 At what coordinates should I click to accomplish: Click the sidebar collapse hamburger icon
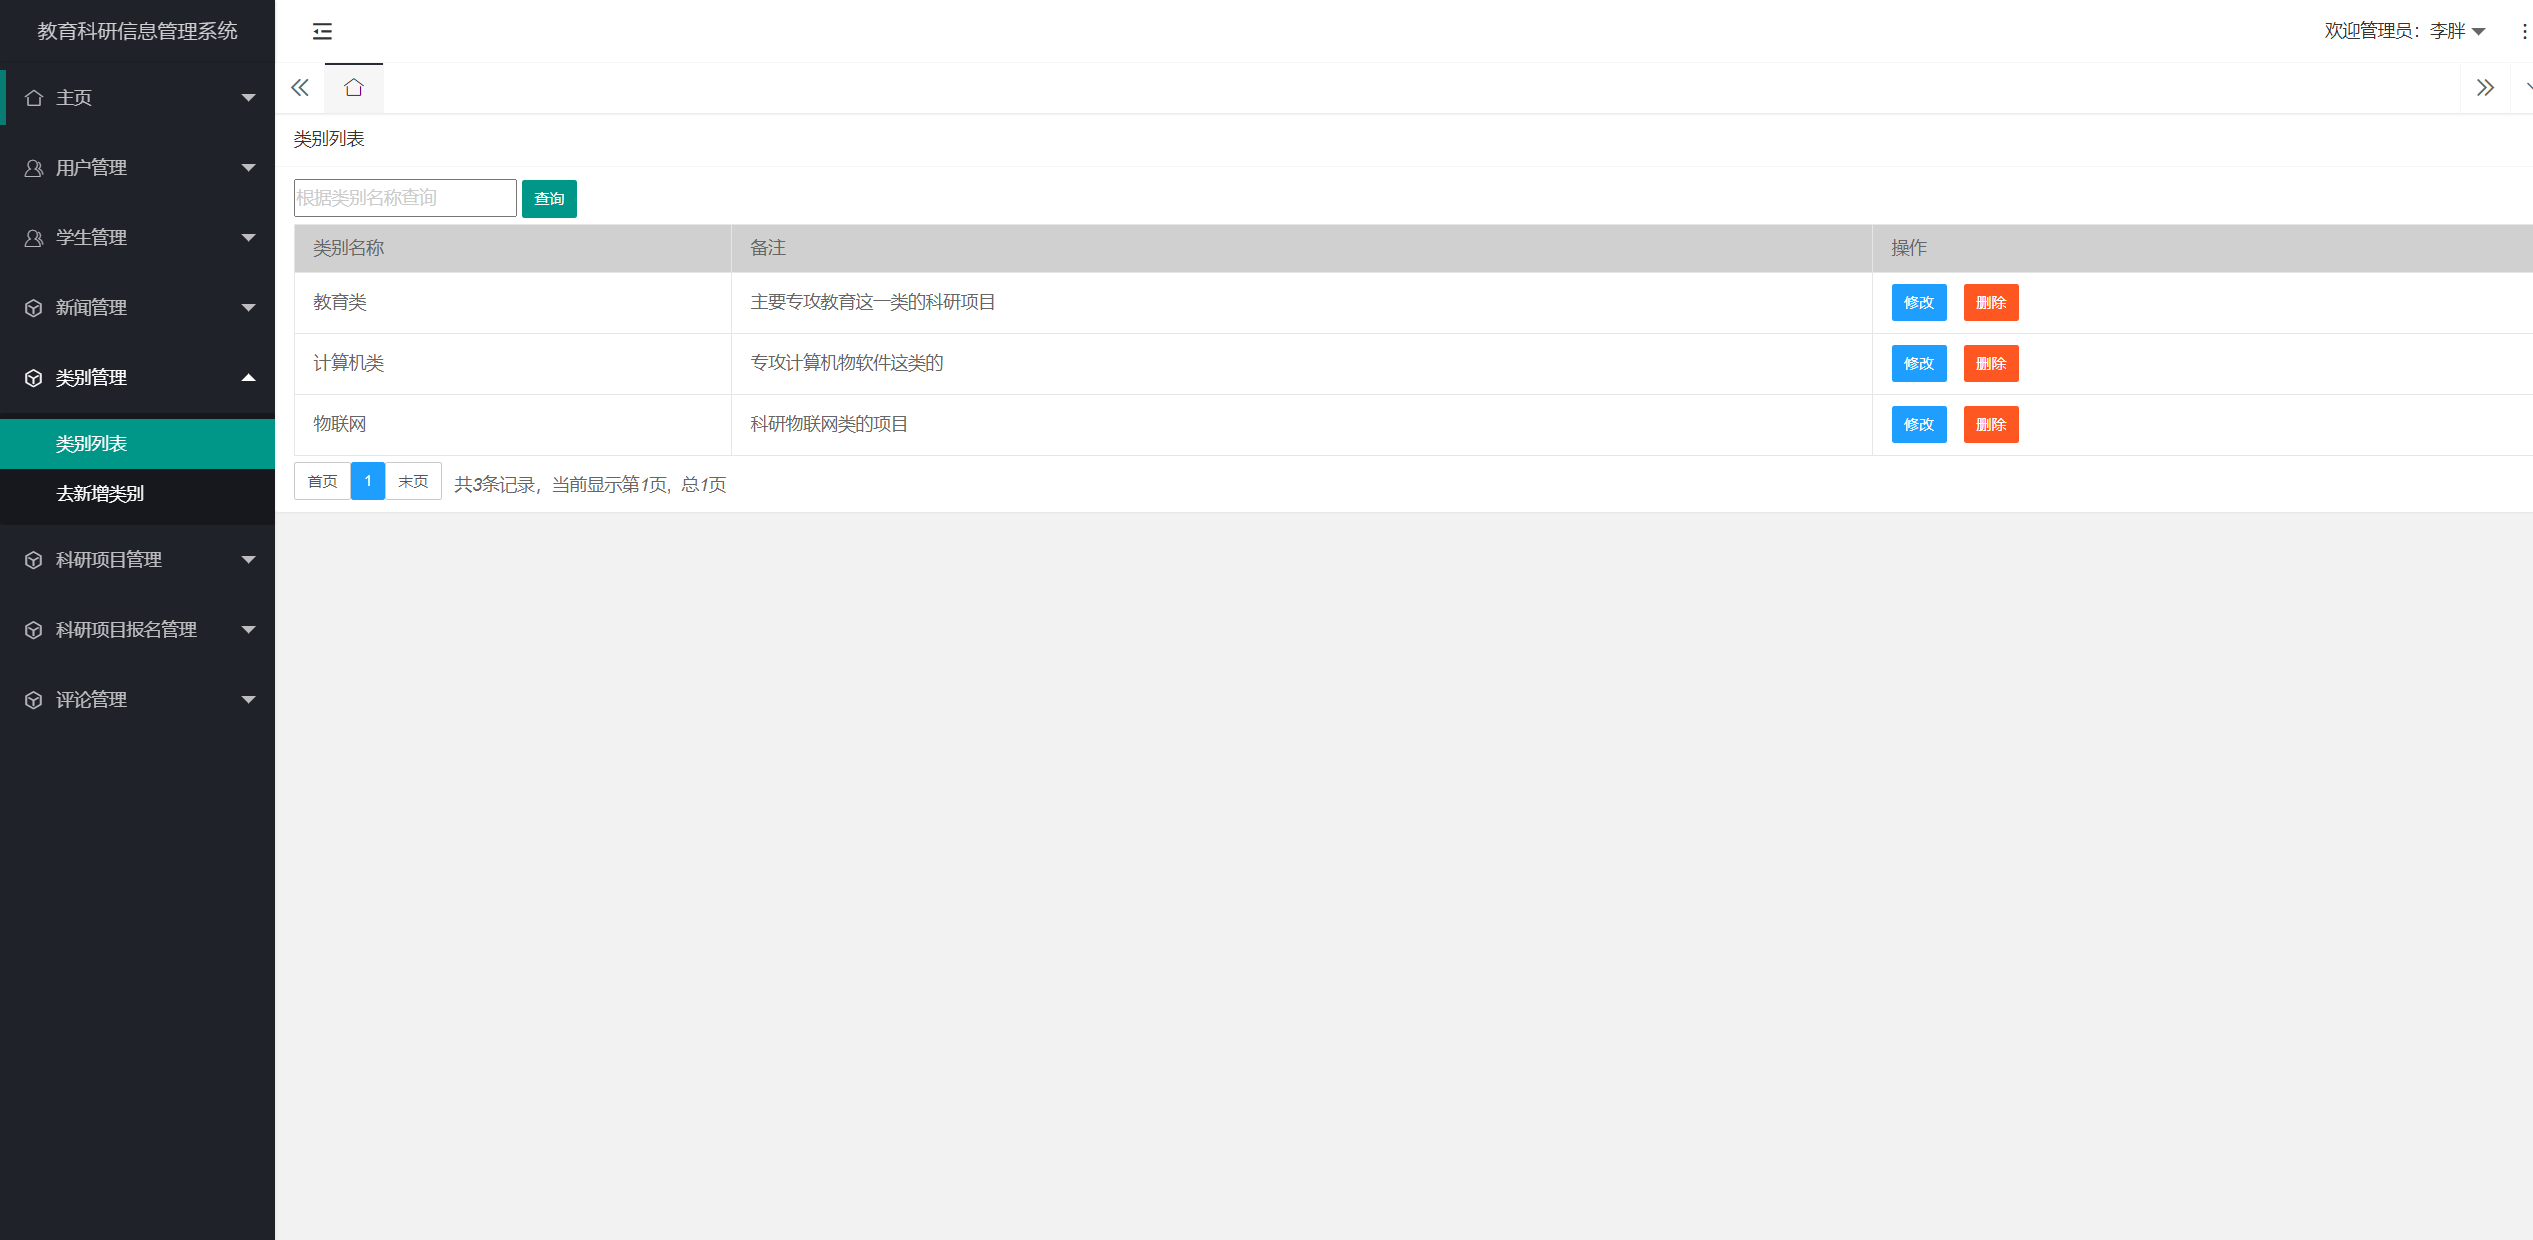click(x=322, y=31)
